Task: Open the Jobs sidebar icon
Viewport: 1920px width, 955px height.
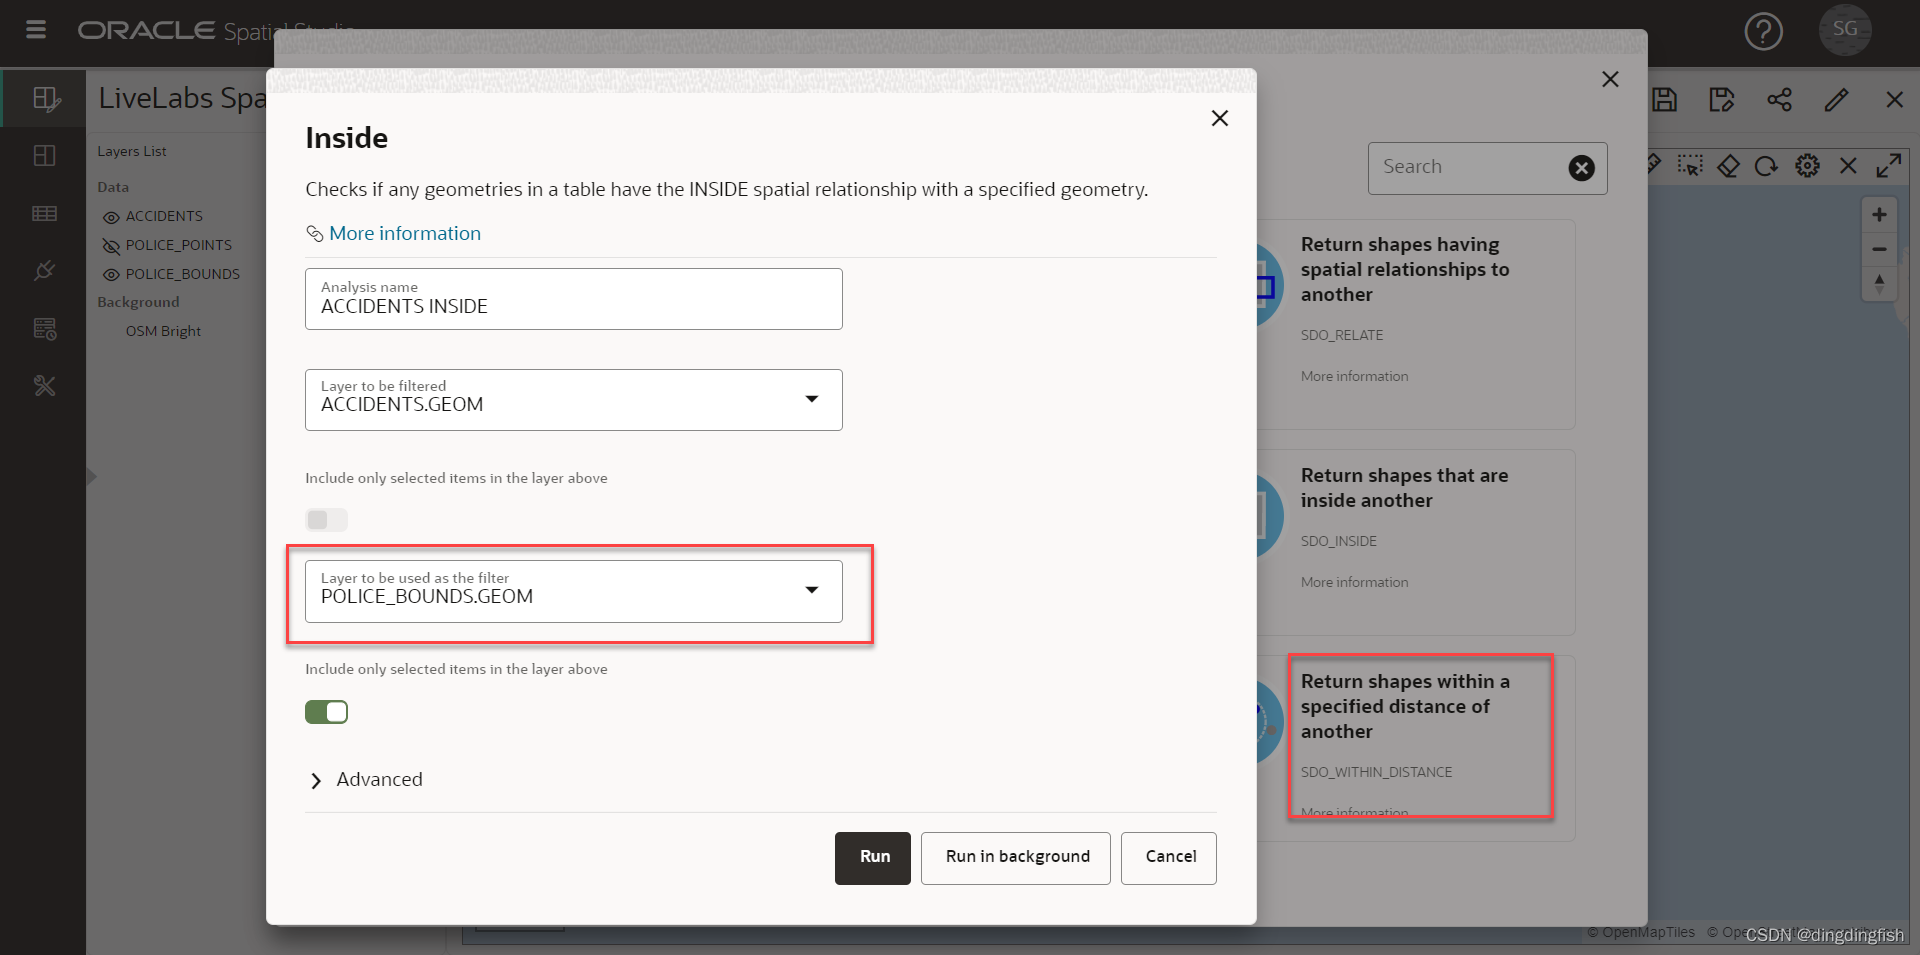Action: [45, 329]
